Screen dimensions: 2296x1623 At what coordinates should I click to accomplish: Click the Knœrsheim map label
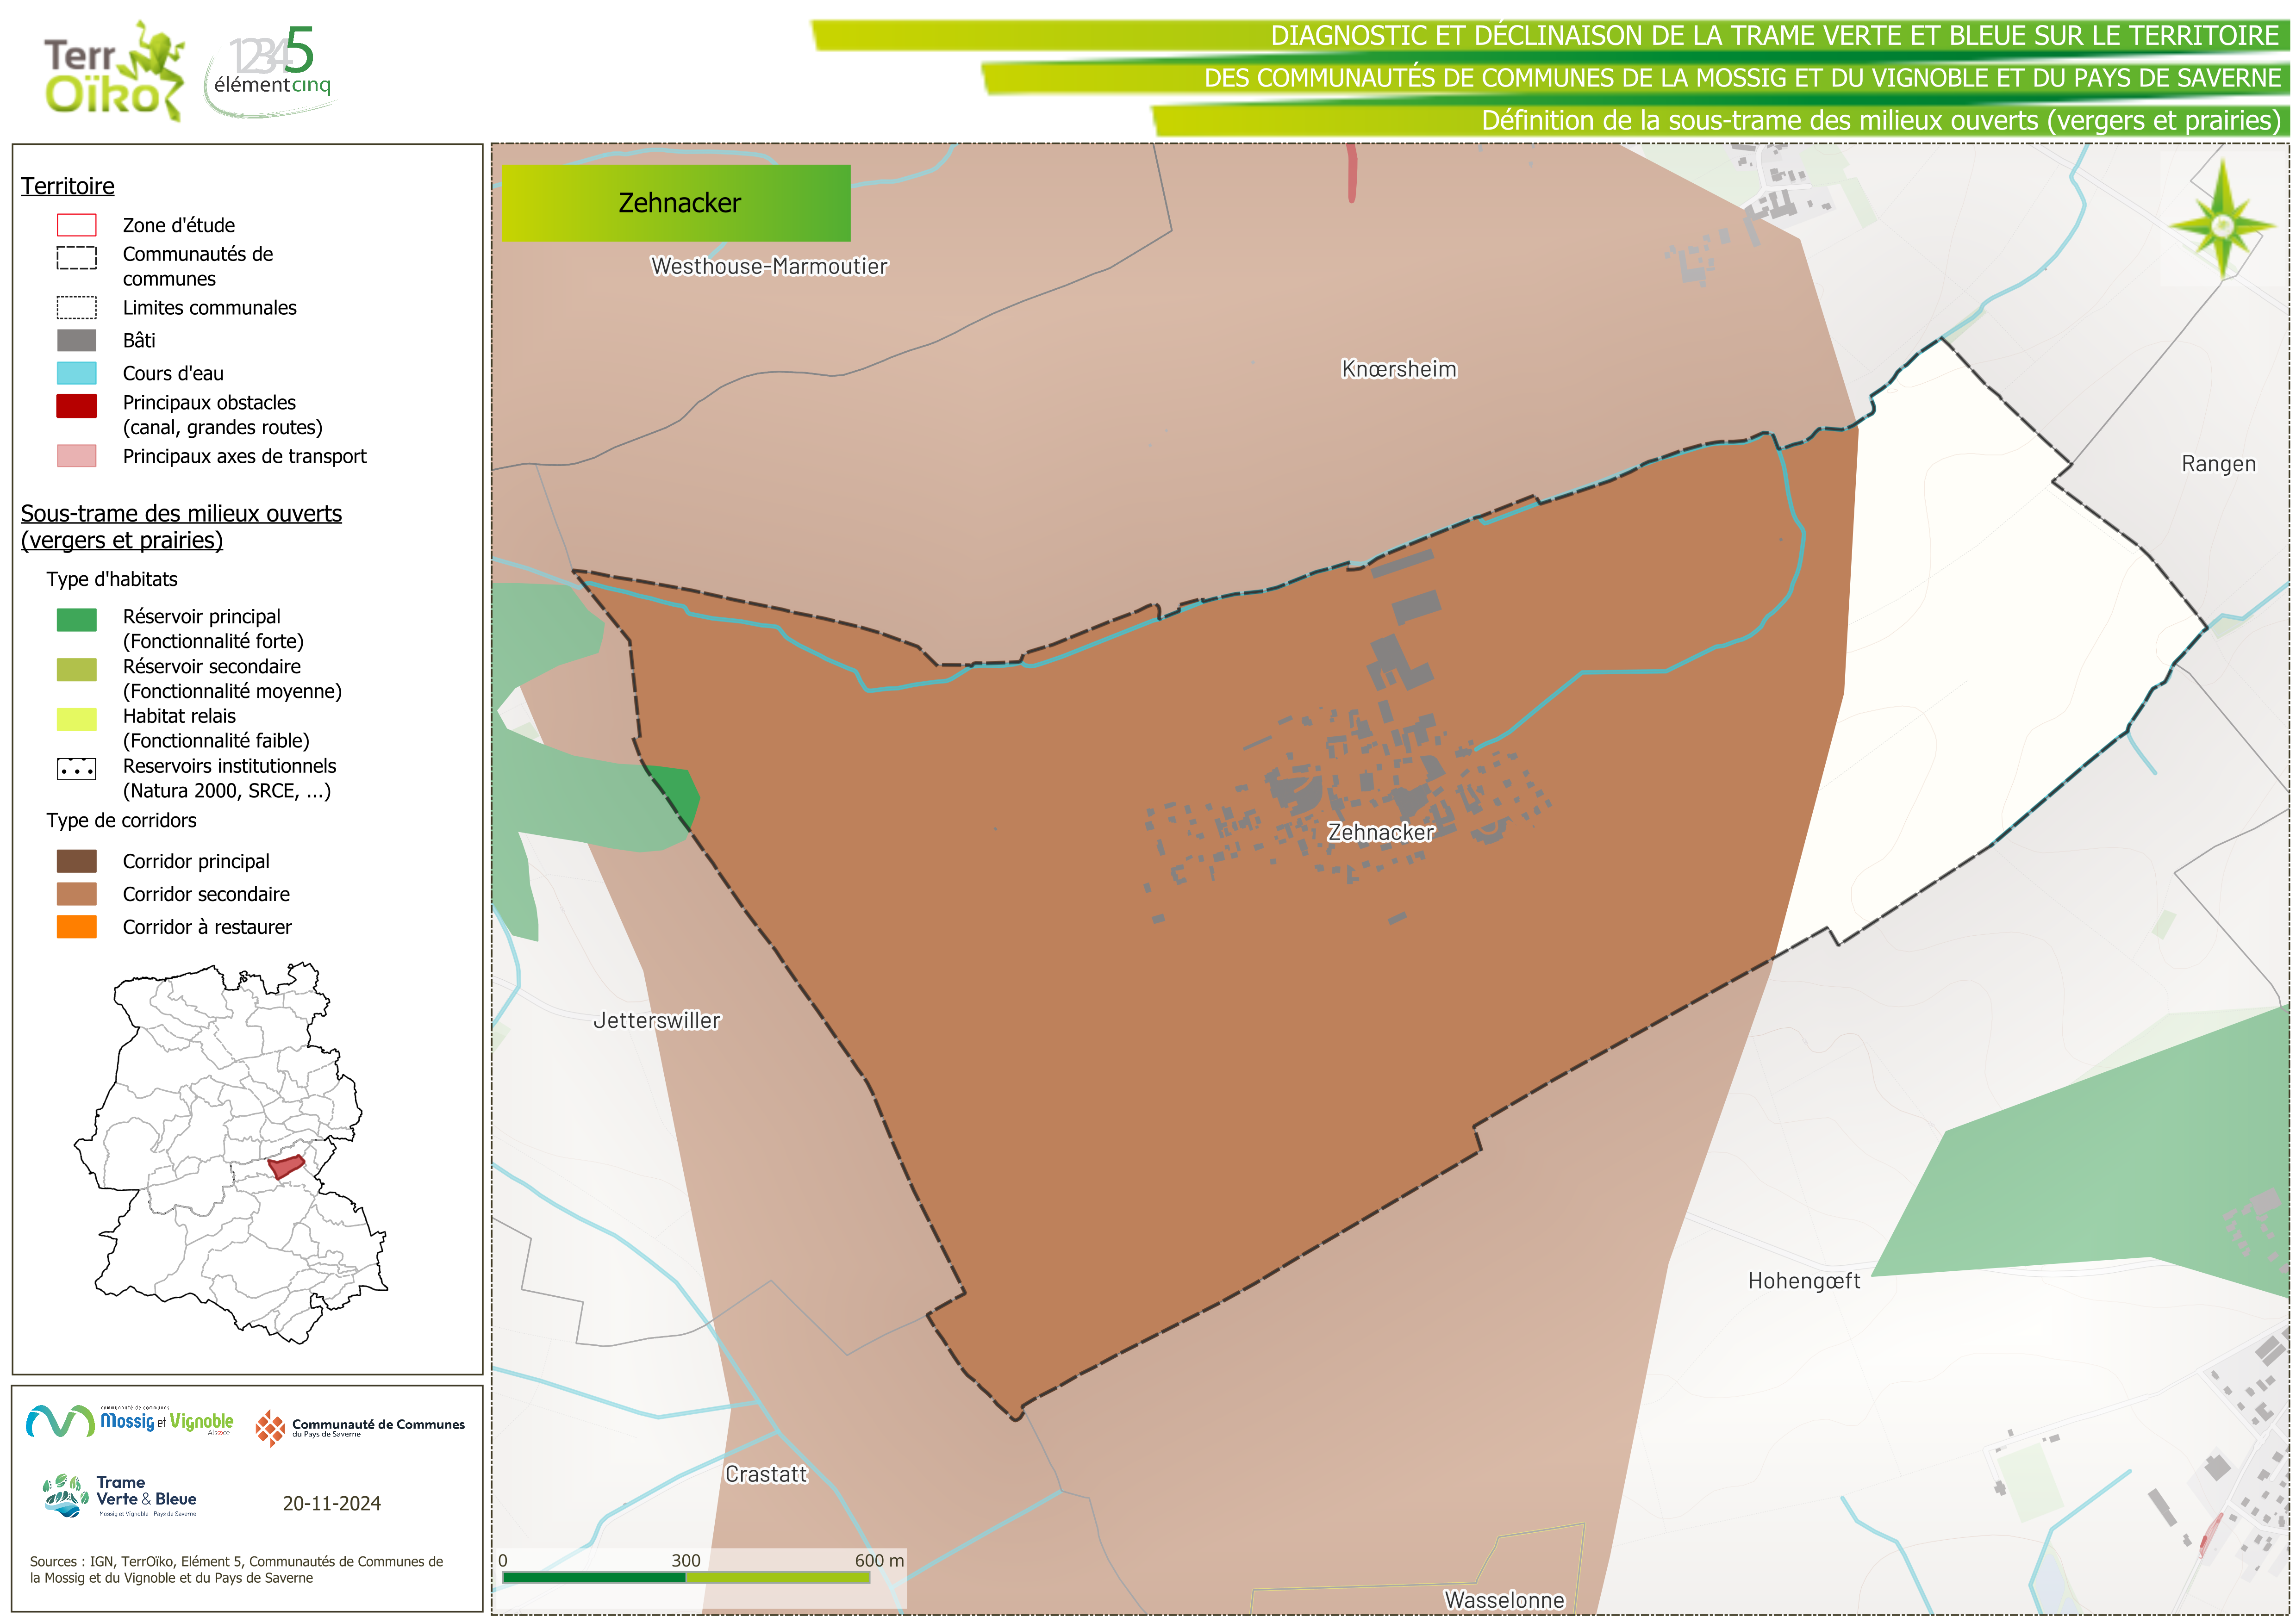pyautogui.click(x=1398, y=369)
